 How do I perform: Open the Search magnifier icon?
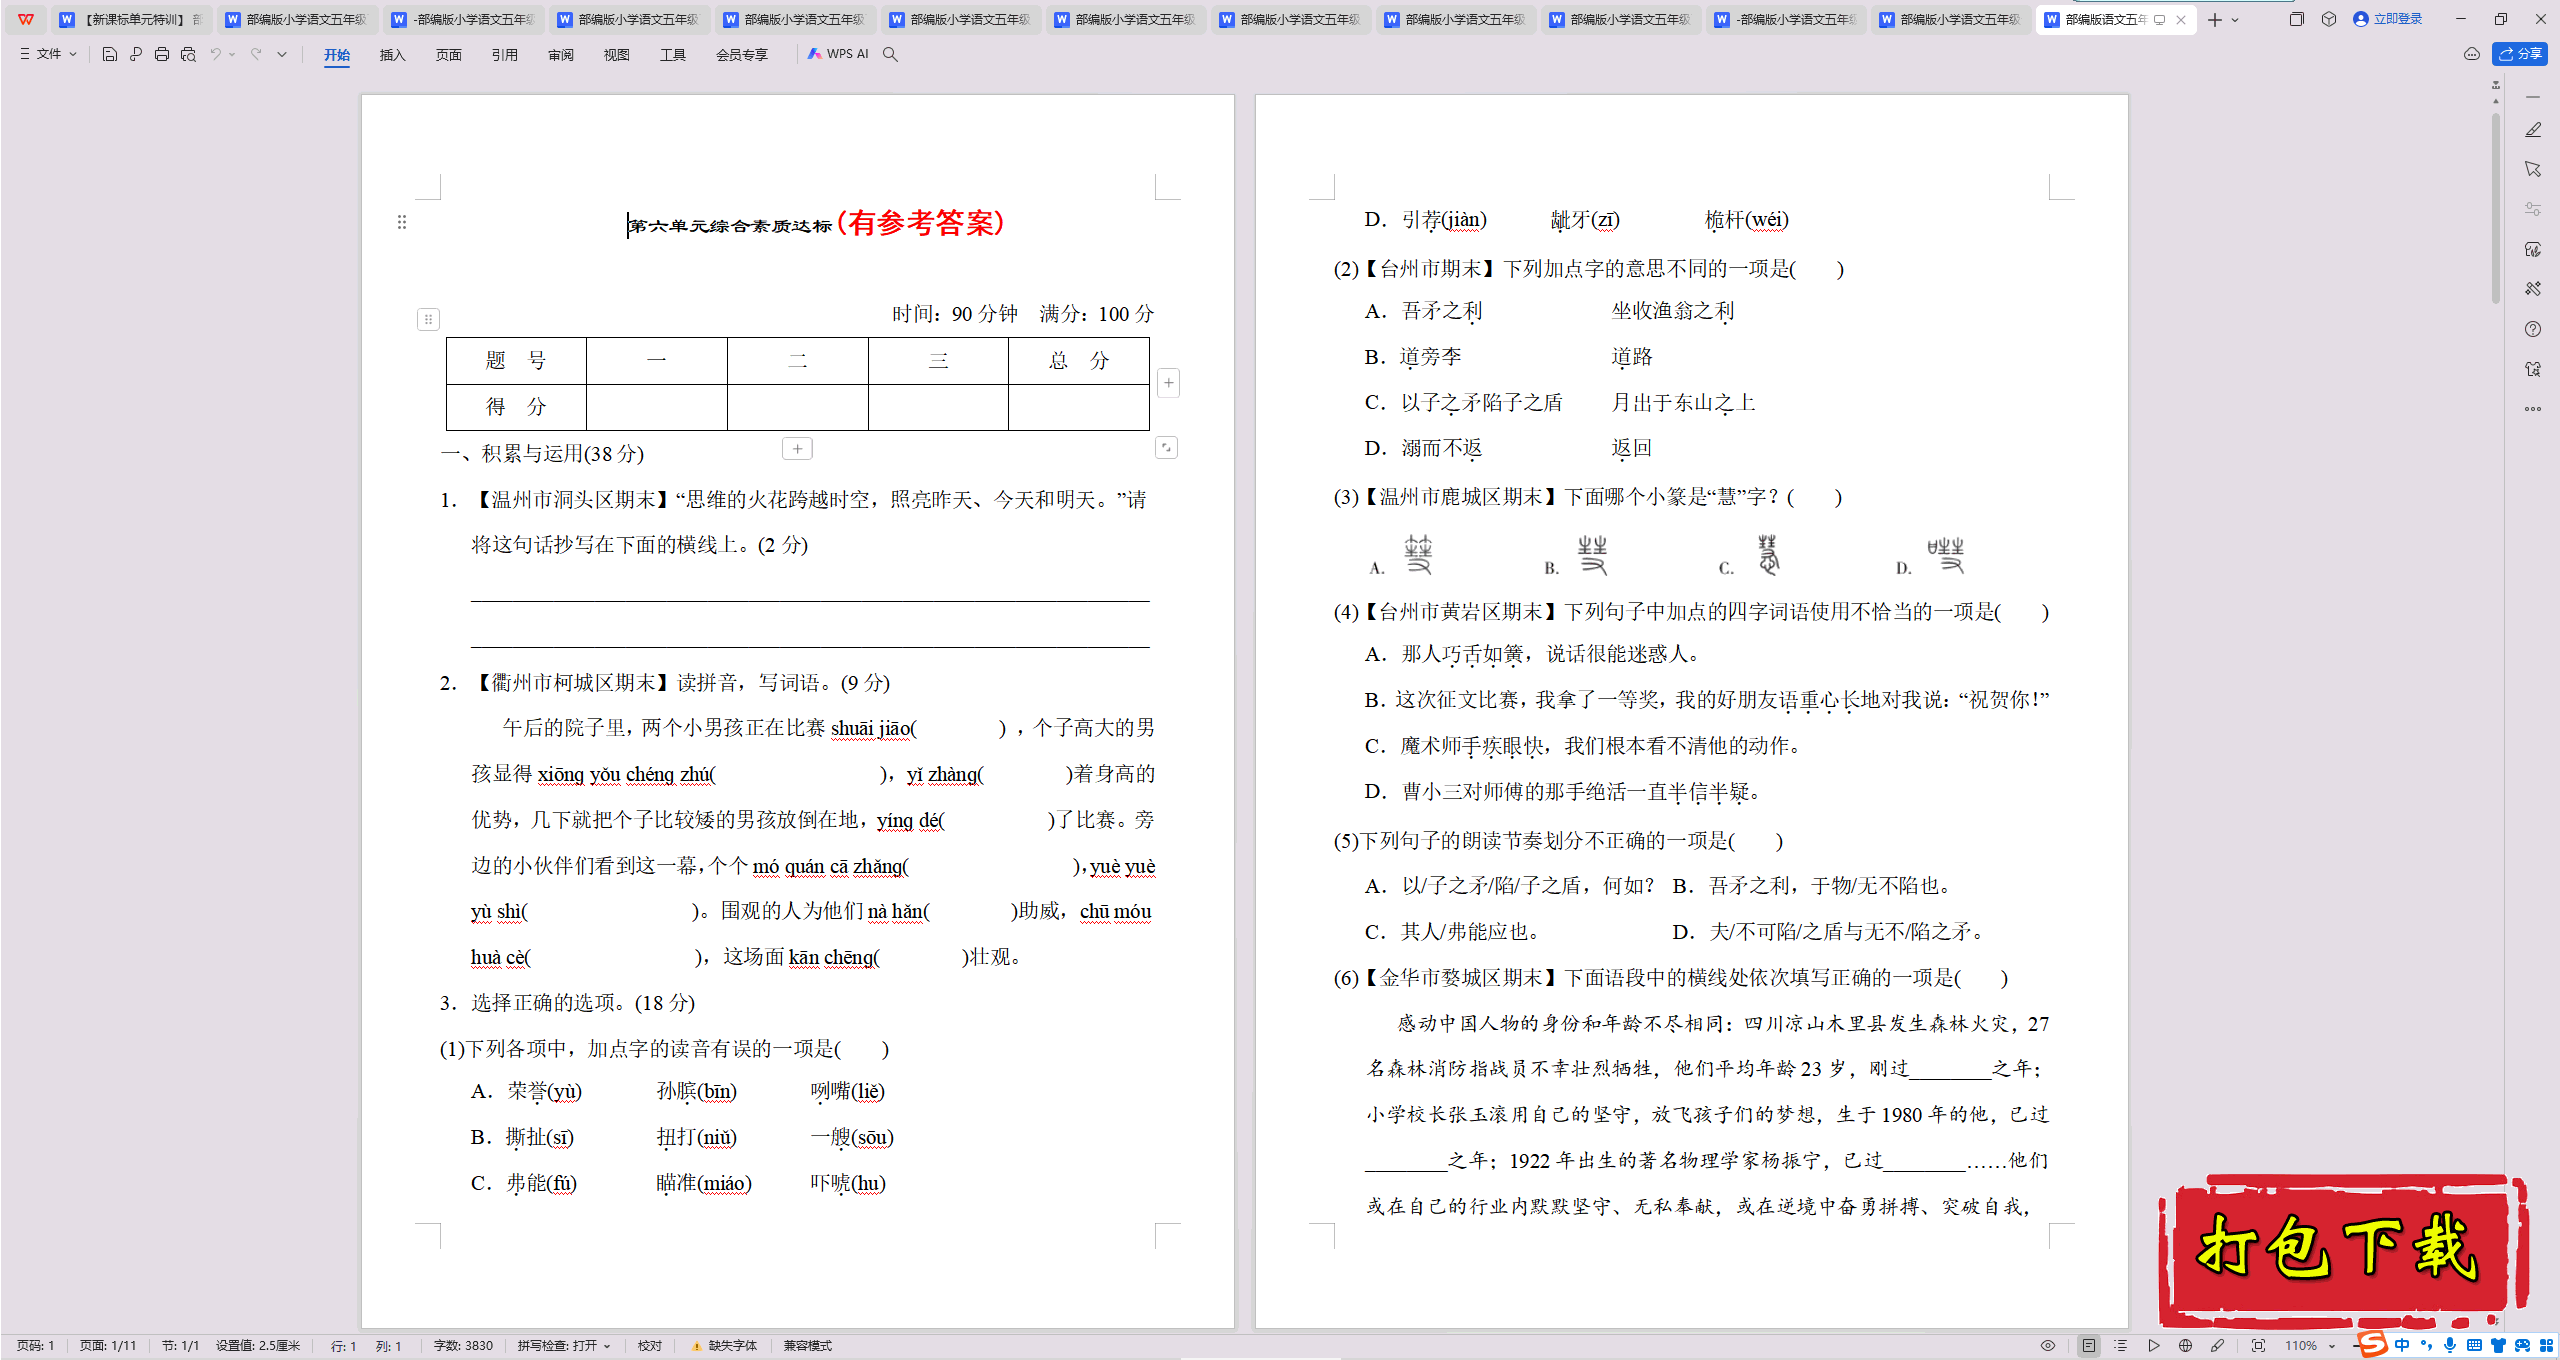click(x=890, y=54)
